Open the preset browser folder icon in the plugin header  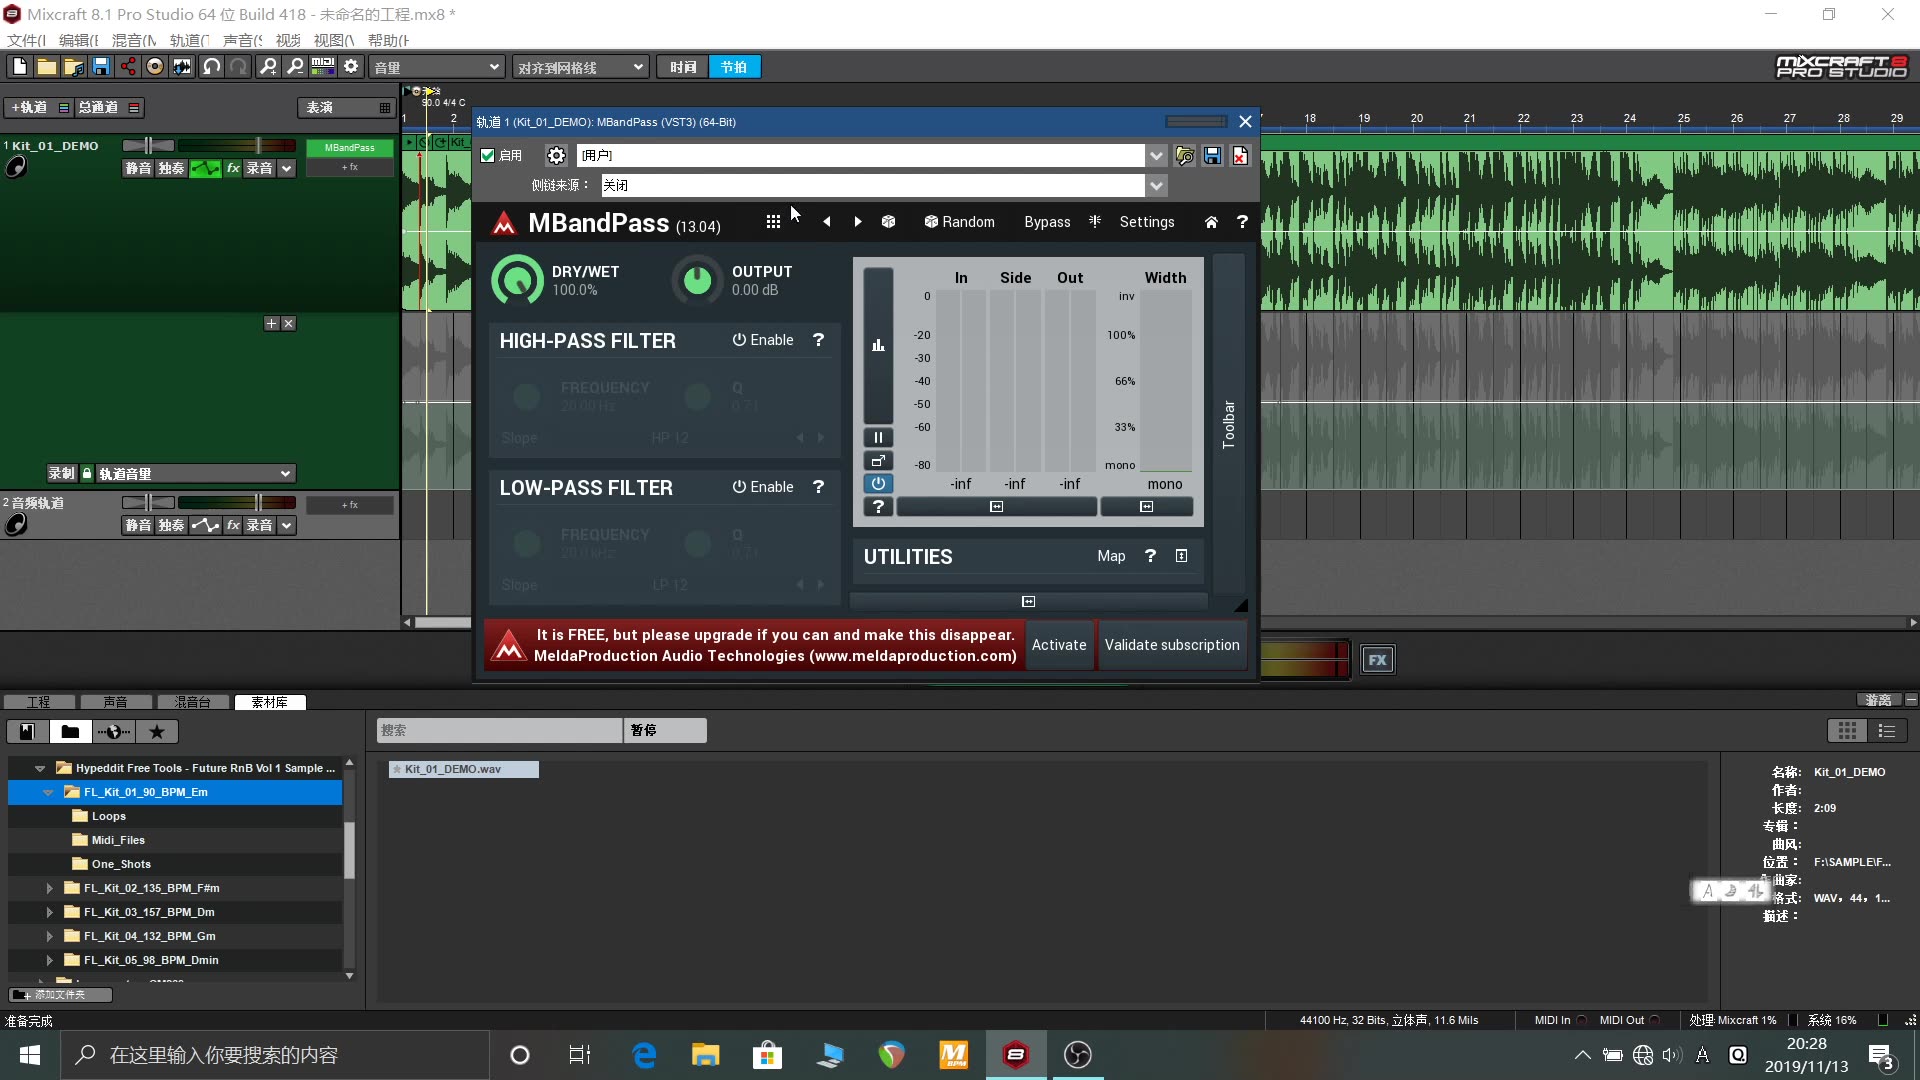point(1185,155)
